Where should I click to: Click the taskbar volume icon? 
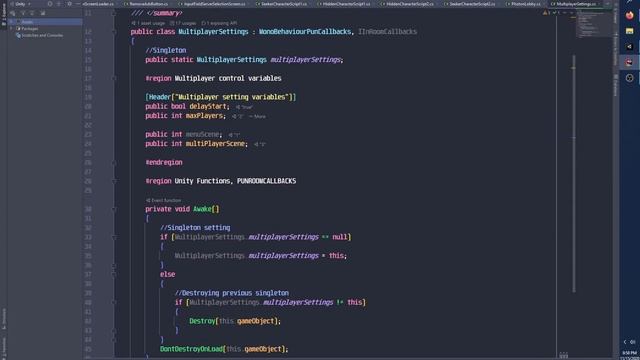633,342
